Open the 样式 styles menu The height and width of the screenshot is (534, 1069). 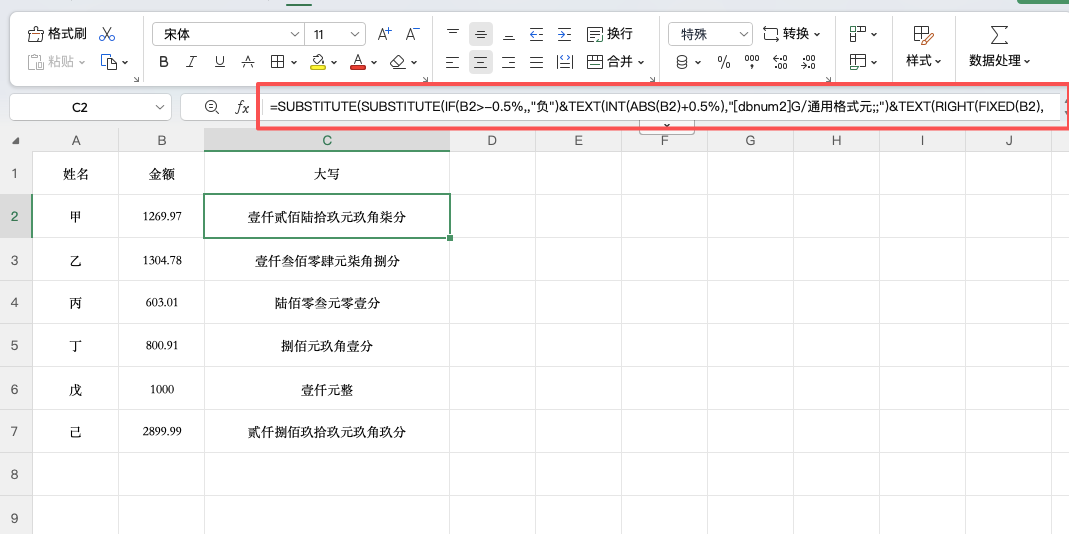tap(923, 47)
